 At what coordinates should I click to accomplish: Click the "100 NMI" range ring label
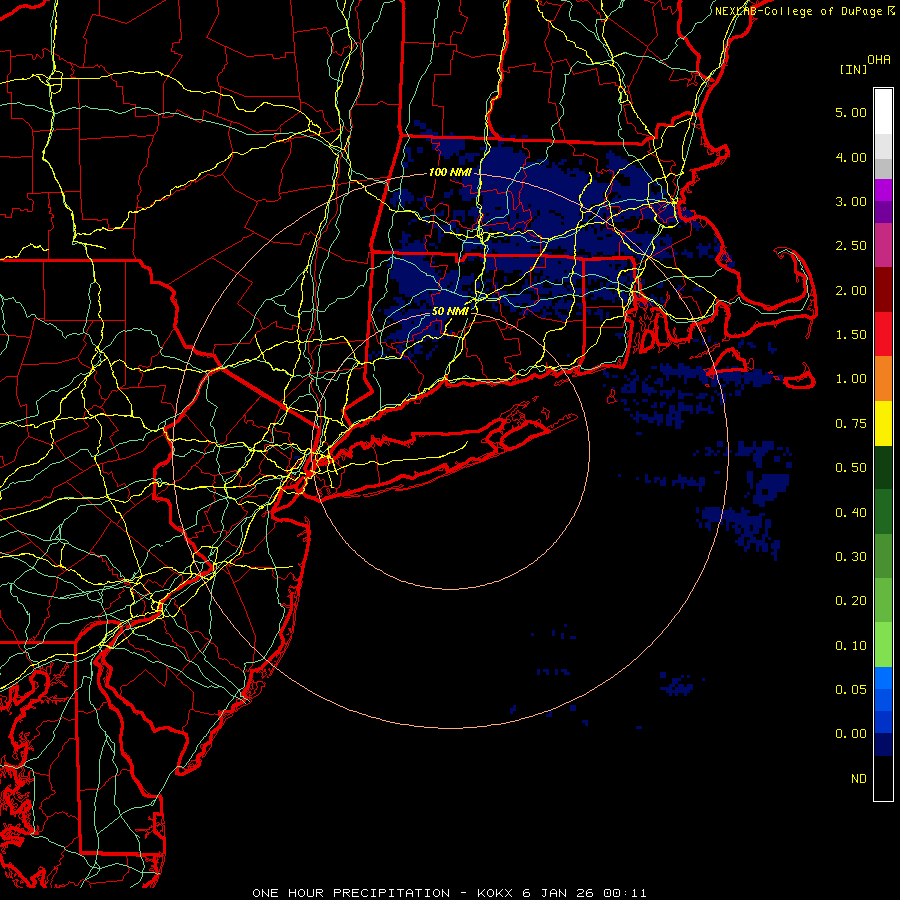coord(450,172)
